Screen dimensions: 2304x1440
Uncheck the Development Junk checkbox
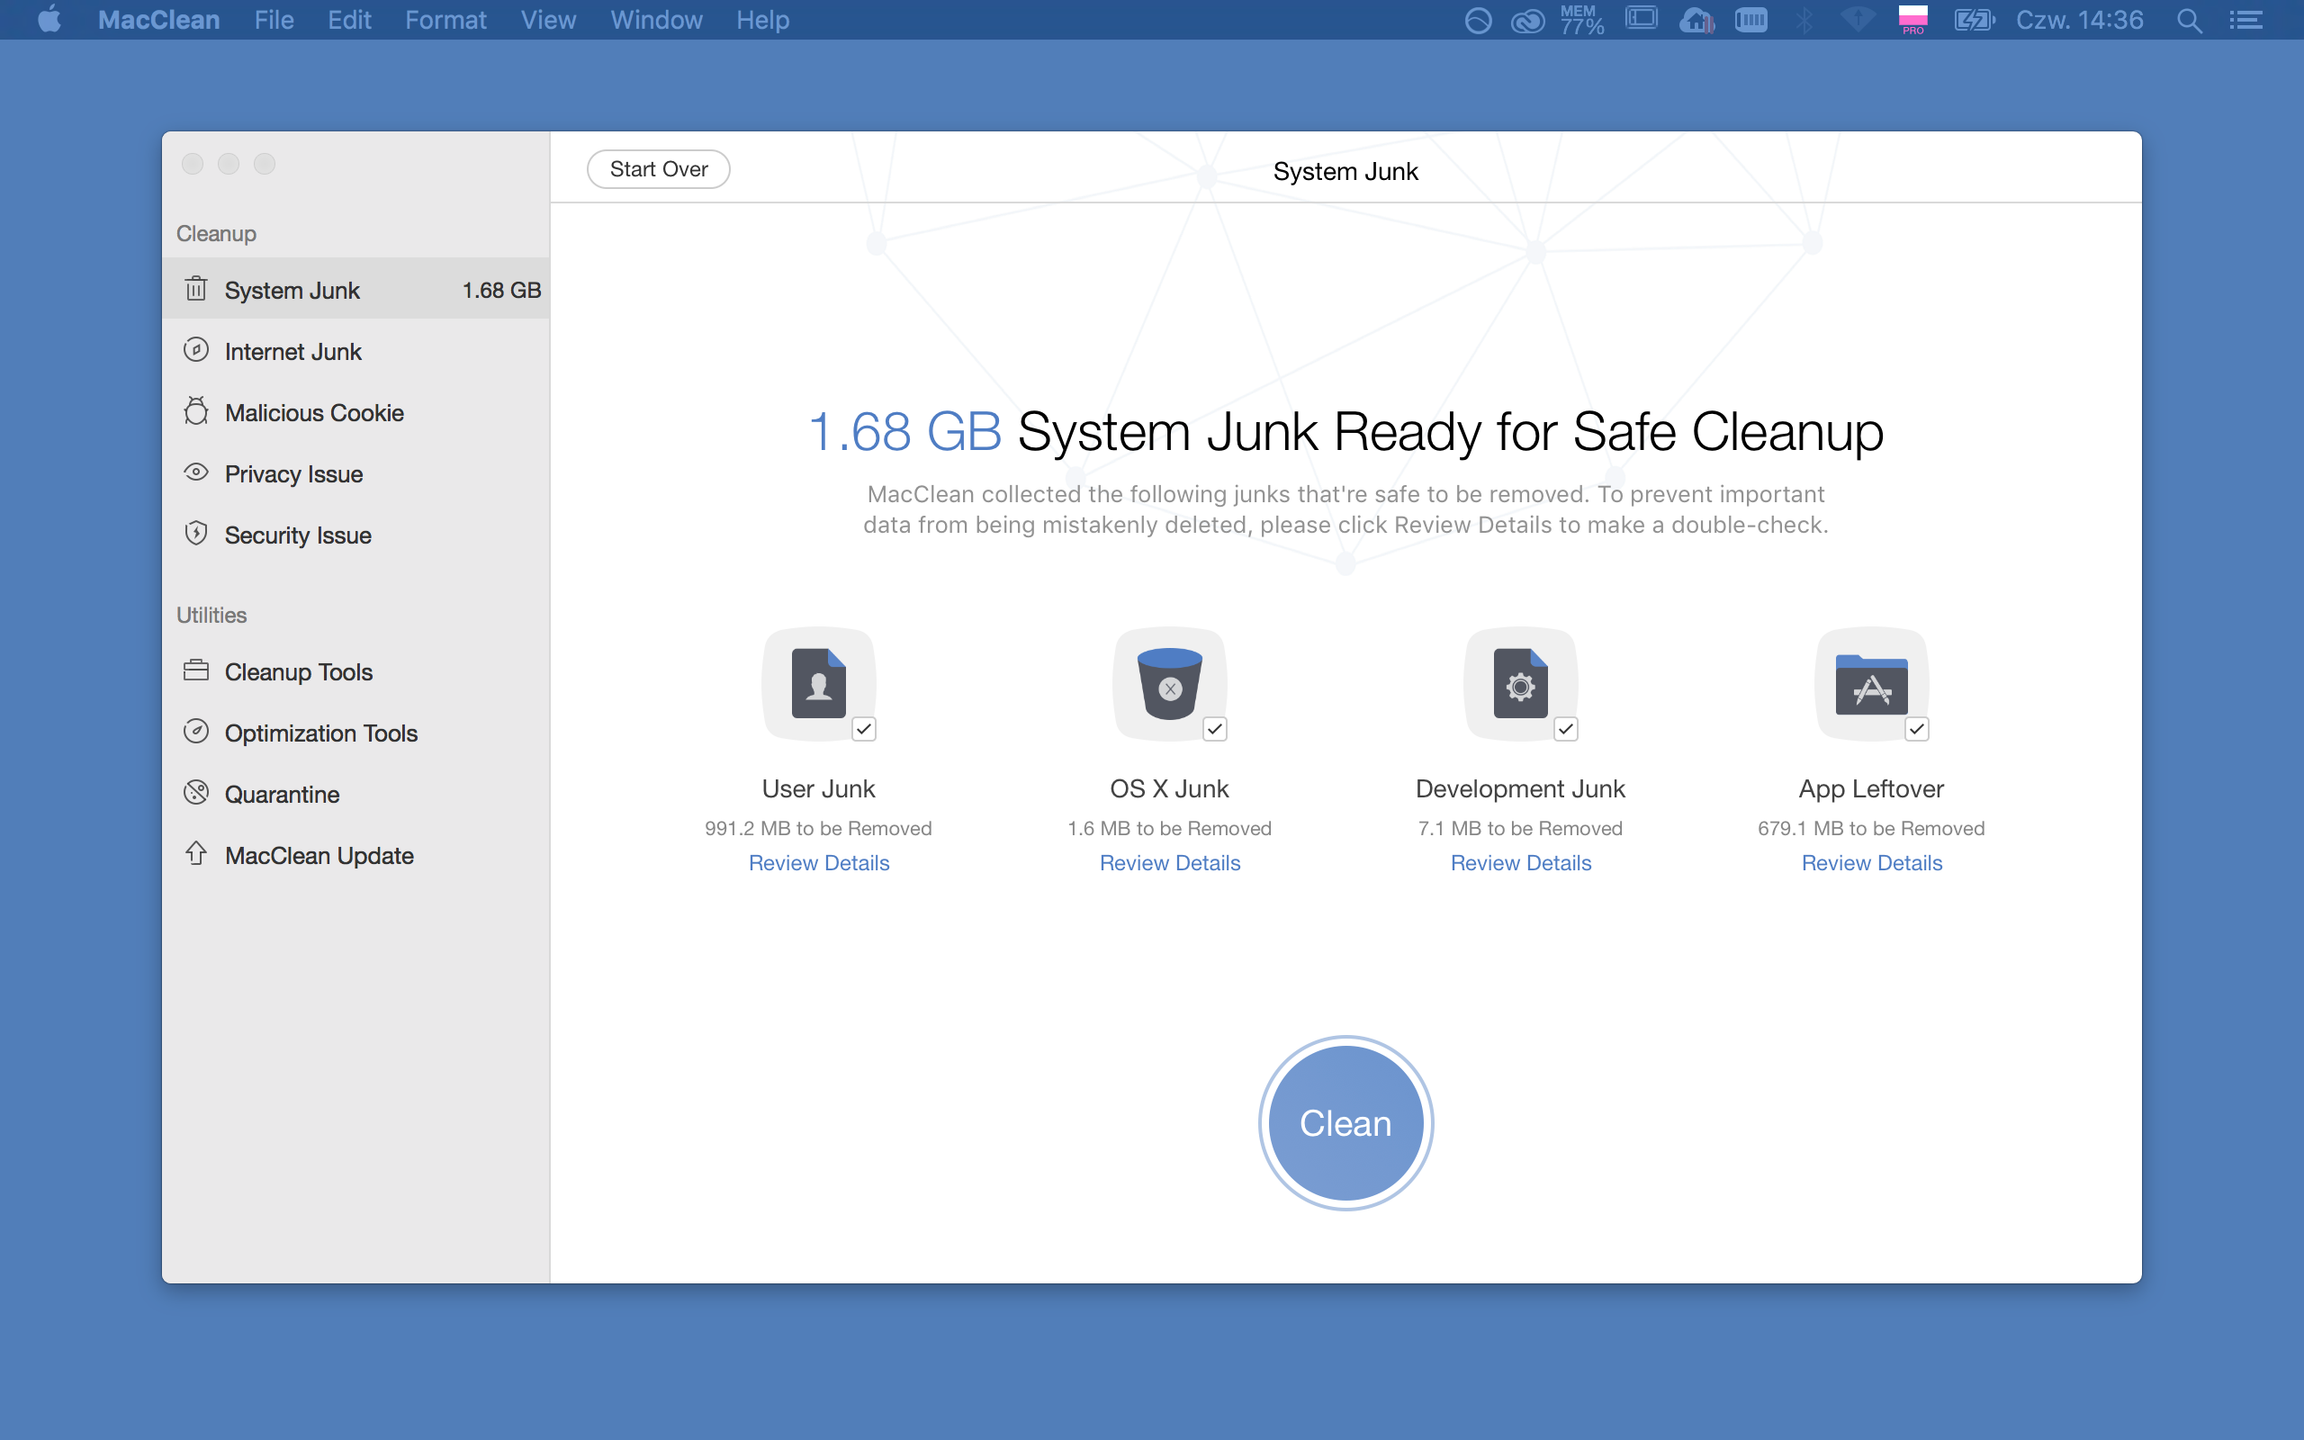[1566, 729]
